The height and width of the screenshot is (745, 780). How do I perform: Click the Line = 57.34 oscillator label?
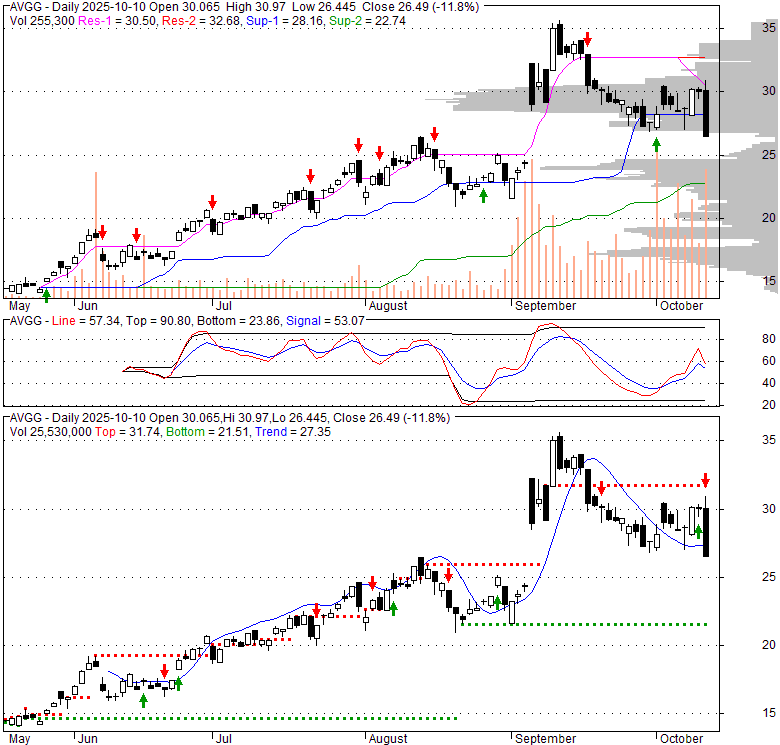[86, 321]
